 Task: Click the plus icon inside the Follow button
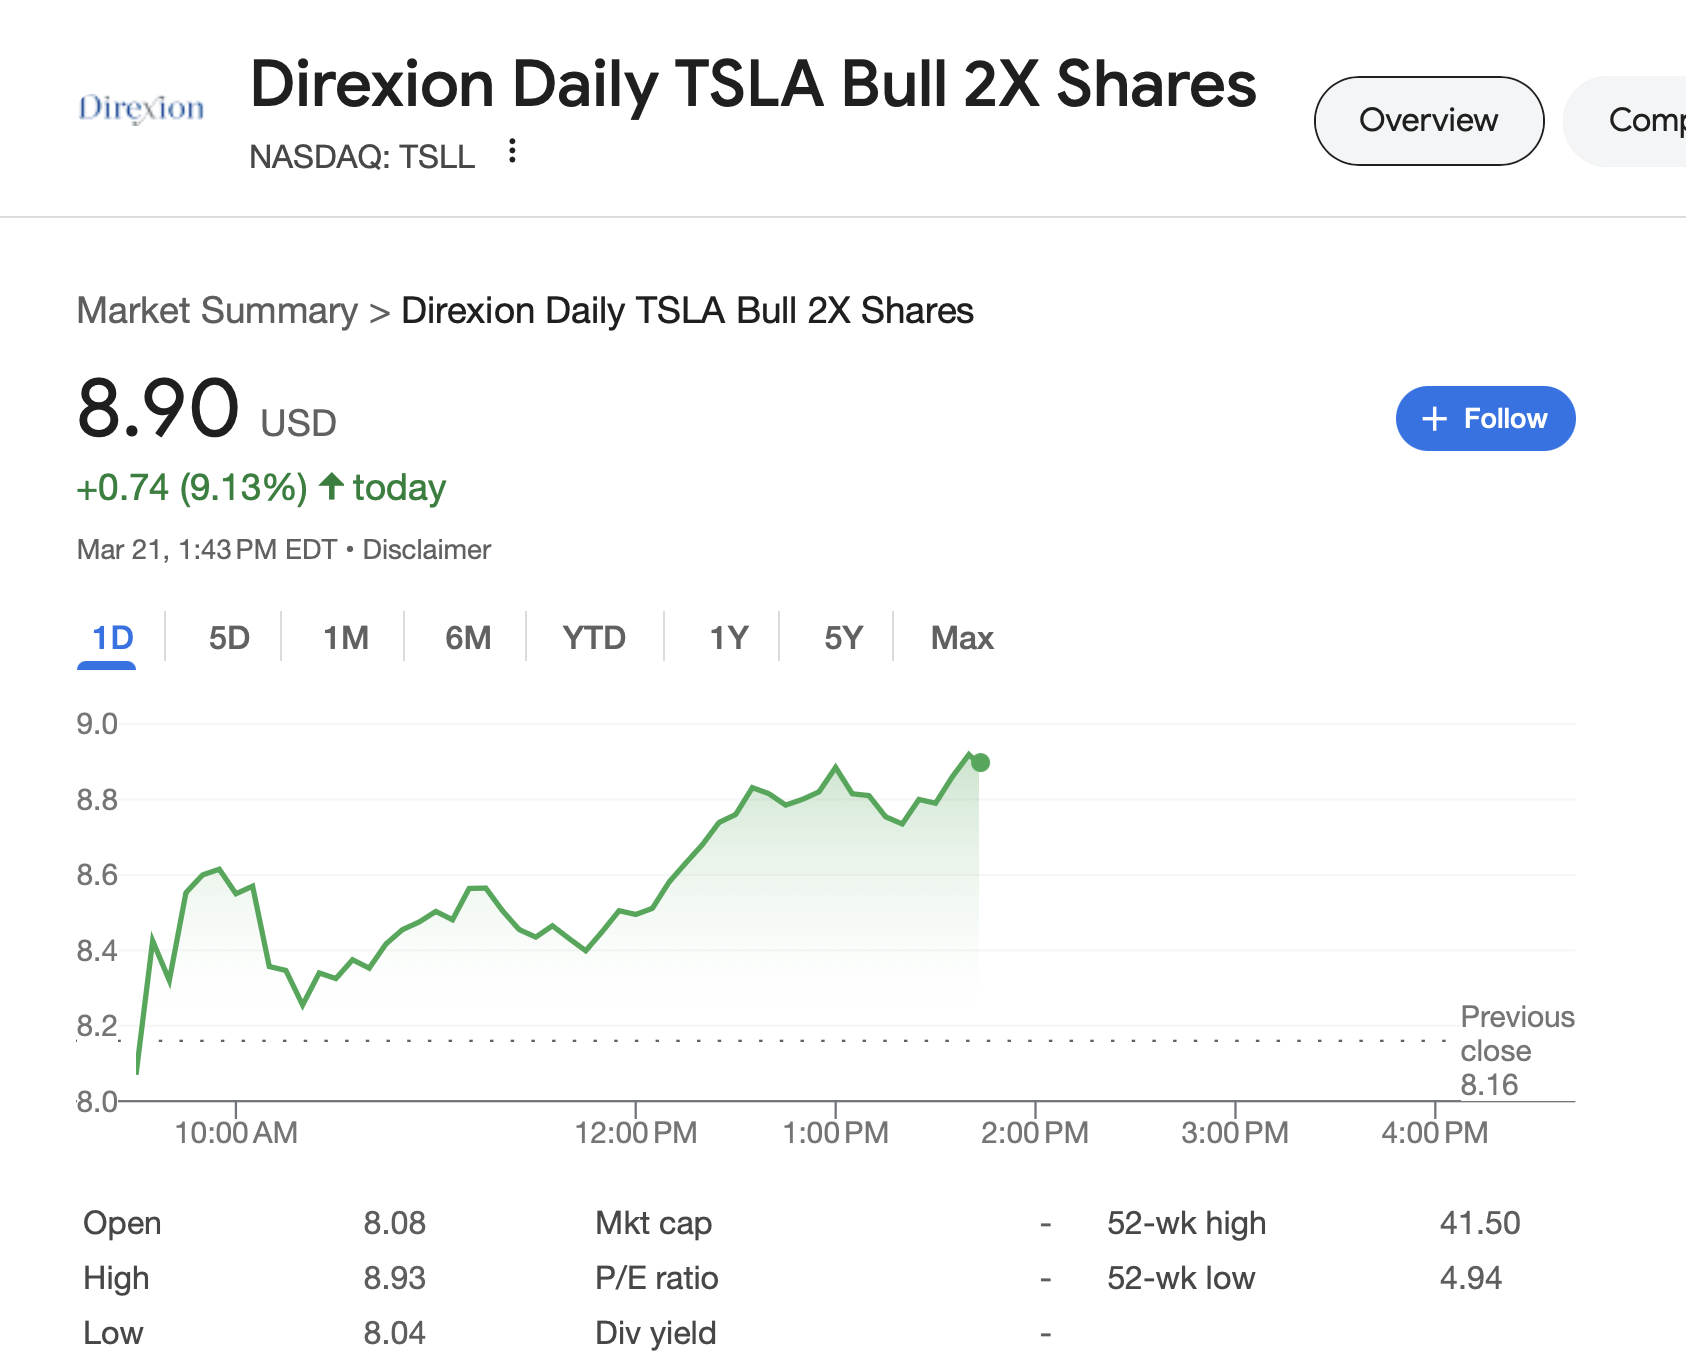point(1434,418)
